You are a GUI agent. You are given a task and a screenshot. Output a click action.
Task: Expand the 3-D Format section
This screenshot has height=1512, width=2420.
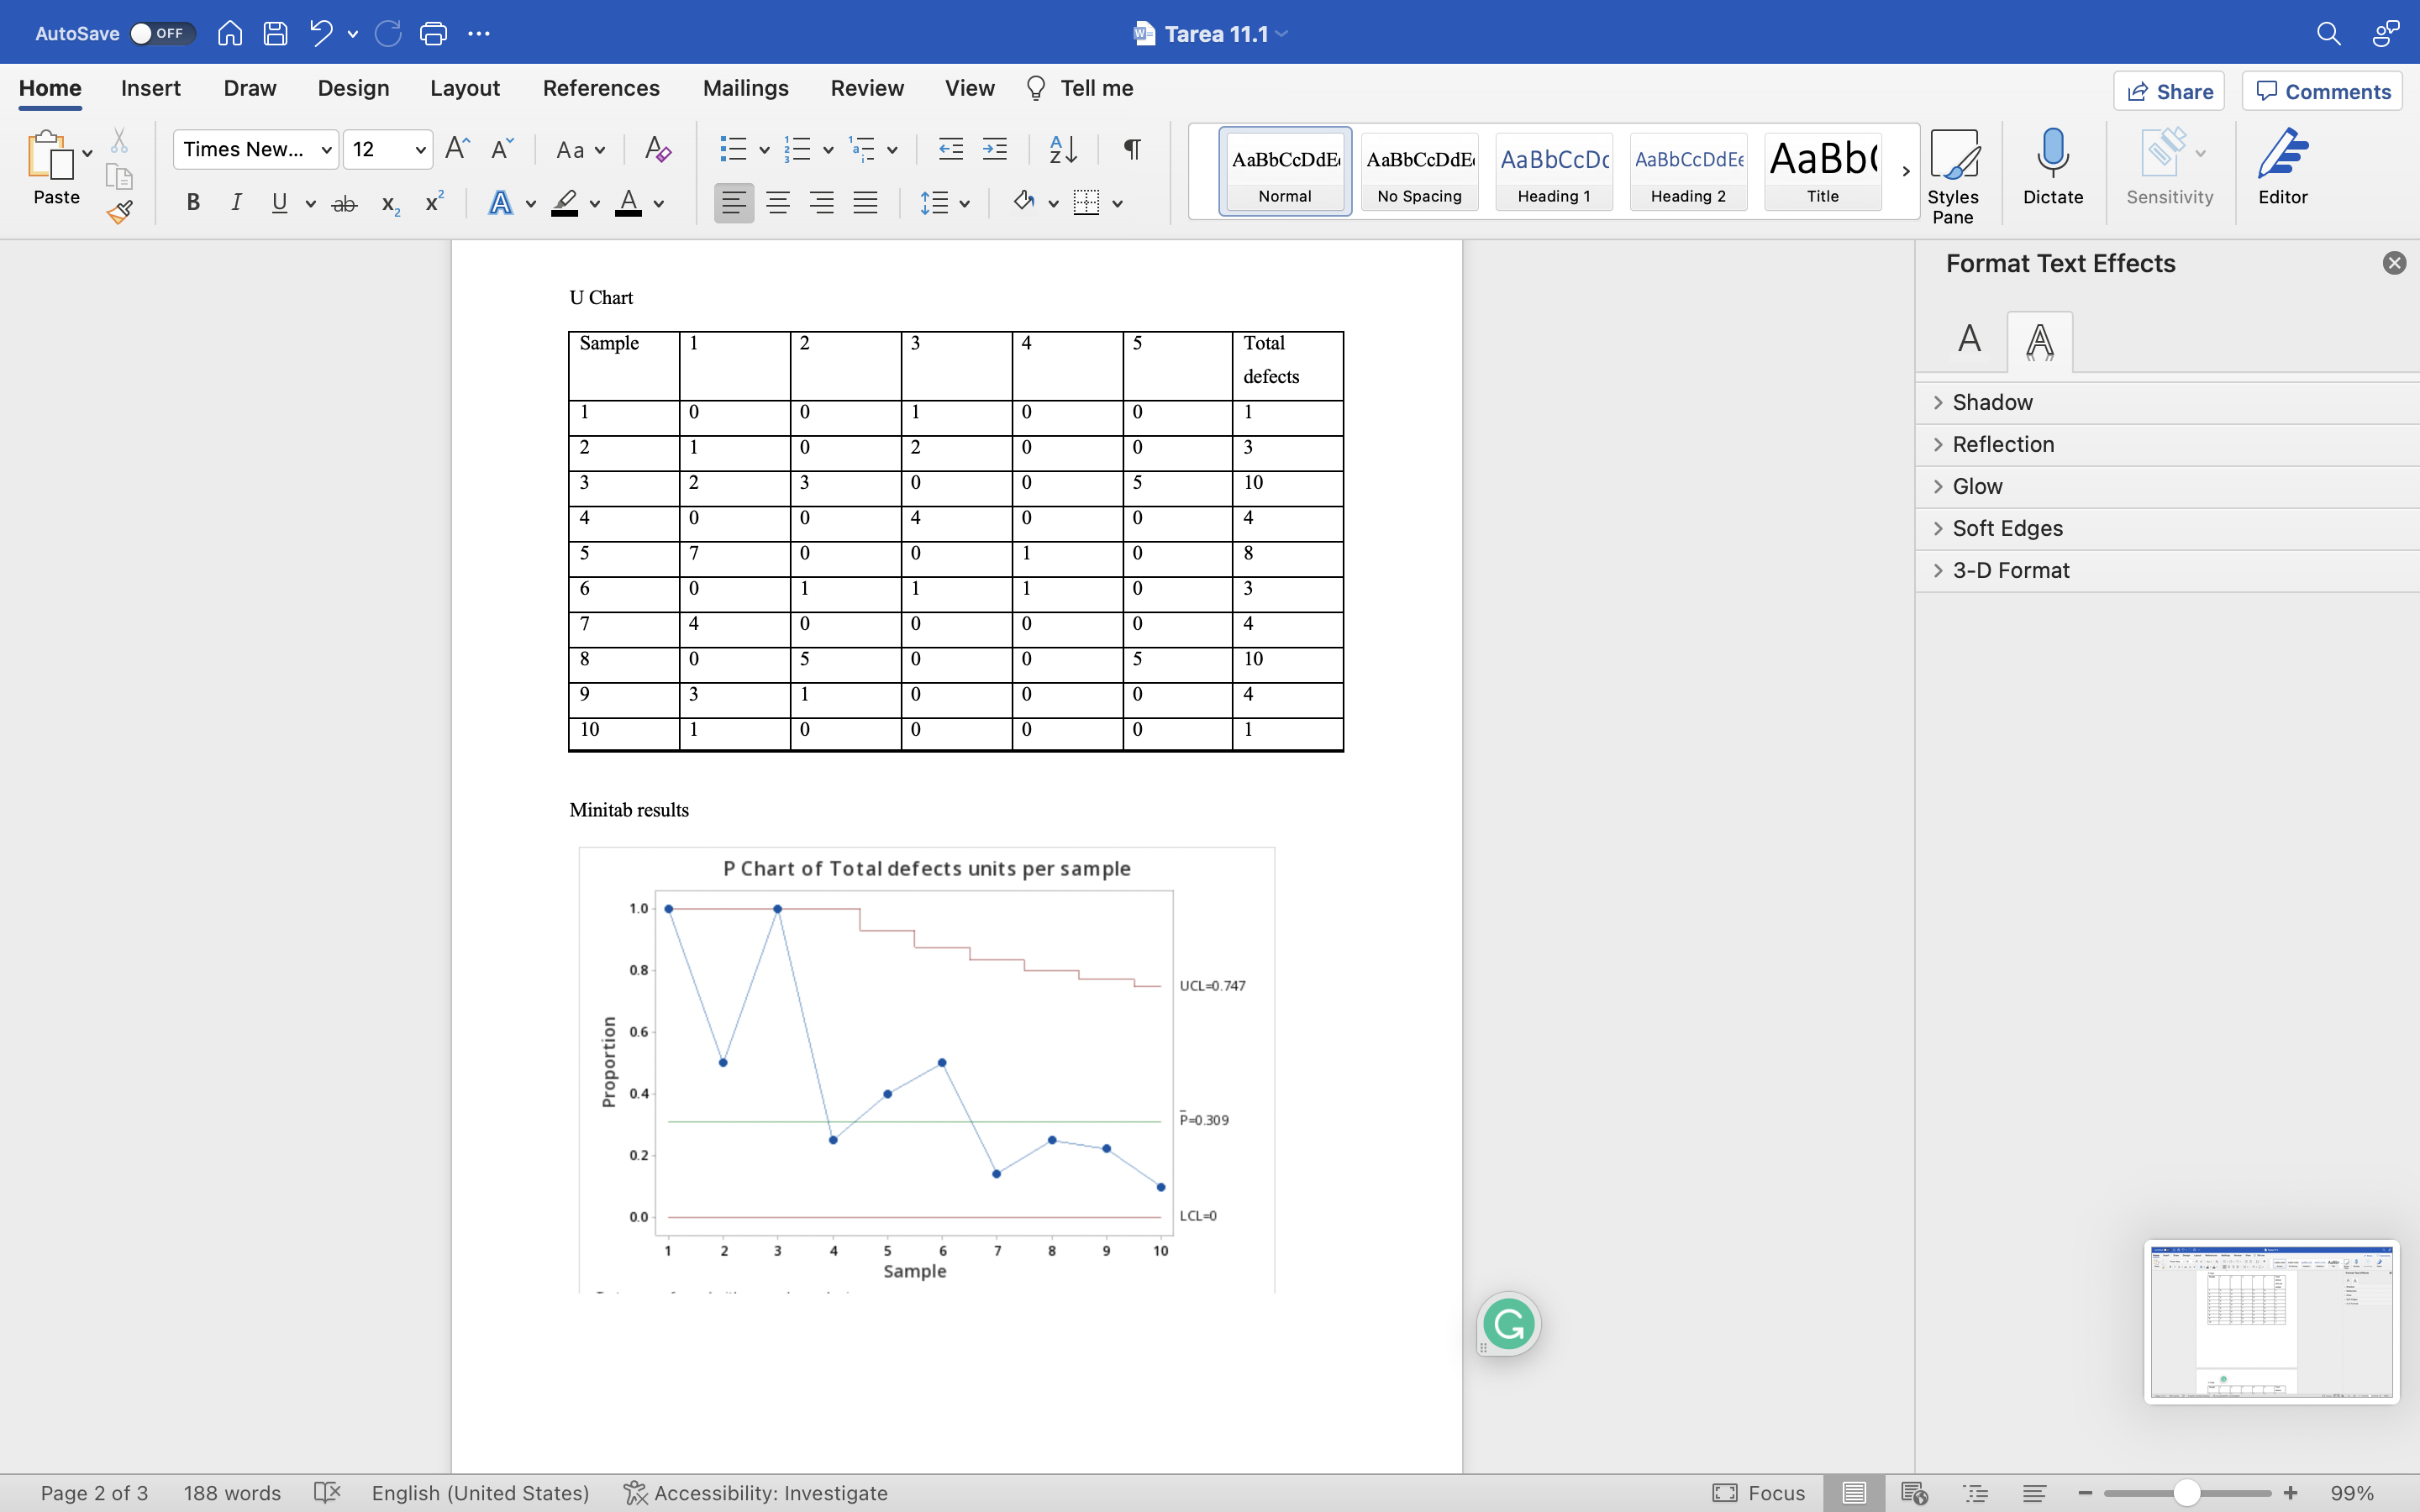(2010, 570)
